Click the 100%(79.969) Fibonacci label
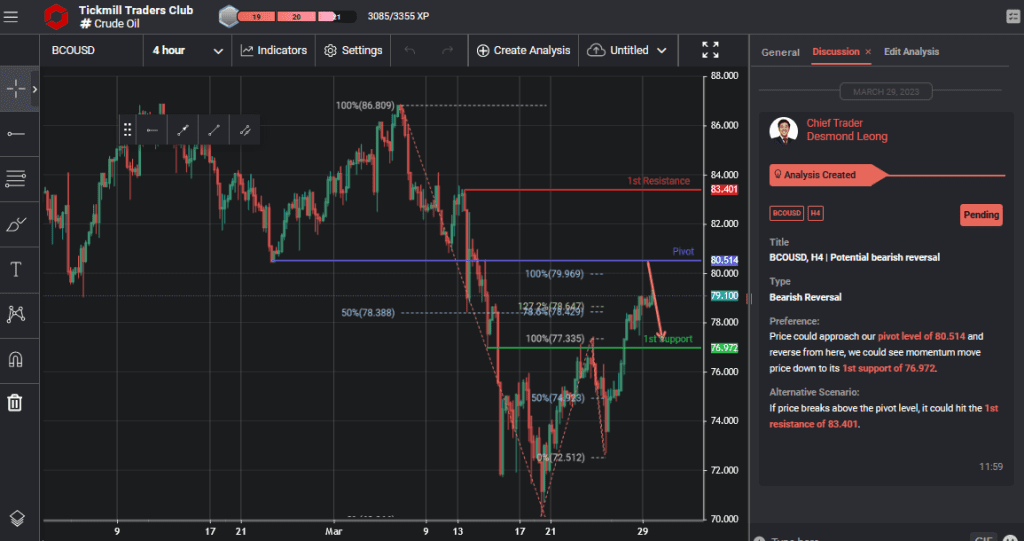This screenshot has height=541, width=1024. coord(554,274)
